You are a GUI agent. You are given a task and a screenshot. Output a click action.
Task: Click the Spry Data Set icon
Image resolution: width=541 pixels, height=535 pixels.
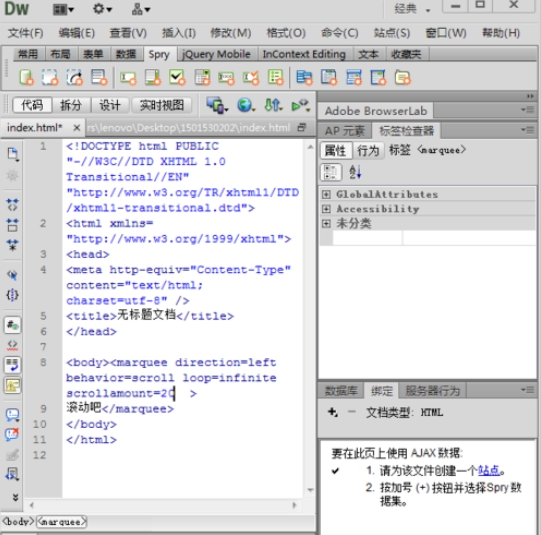pyautogui.click(x=26, y=77)
